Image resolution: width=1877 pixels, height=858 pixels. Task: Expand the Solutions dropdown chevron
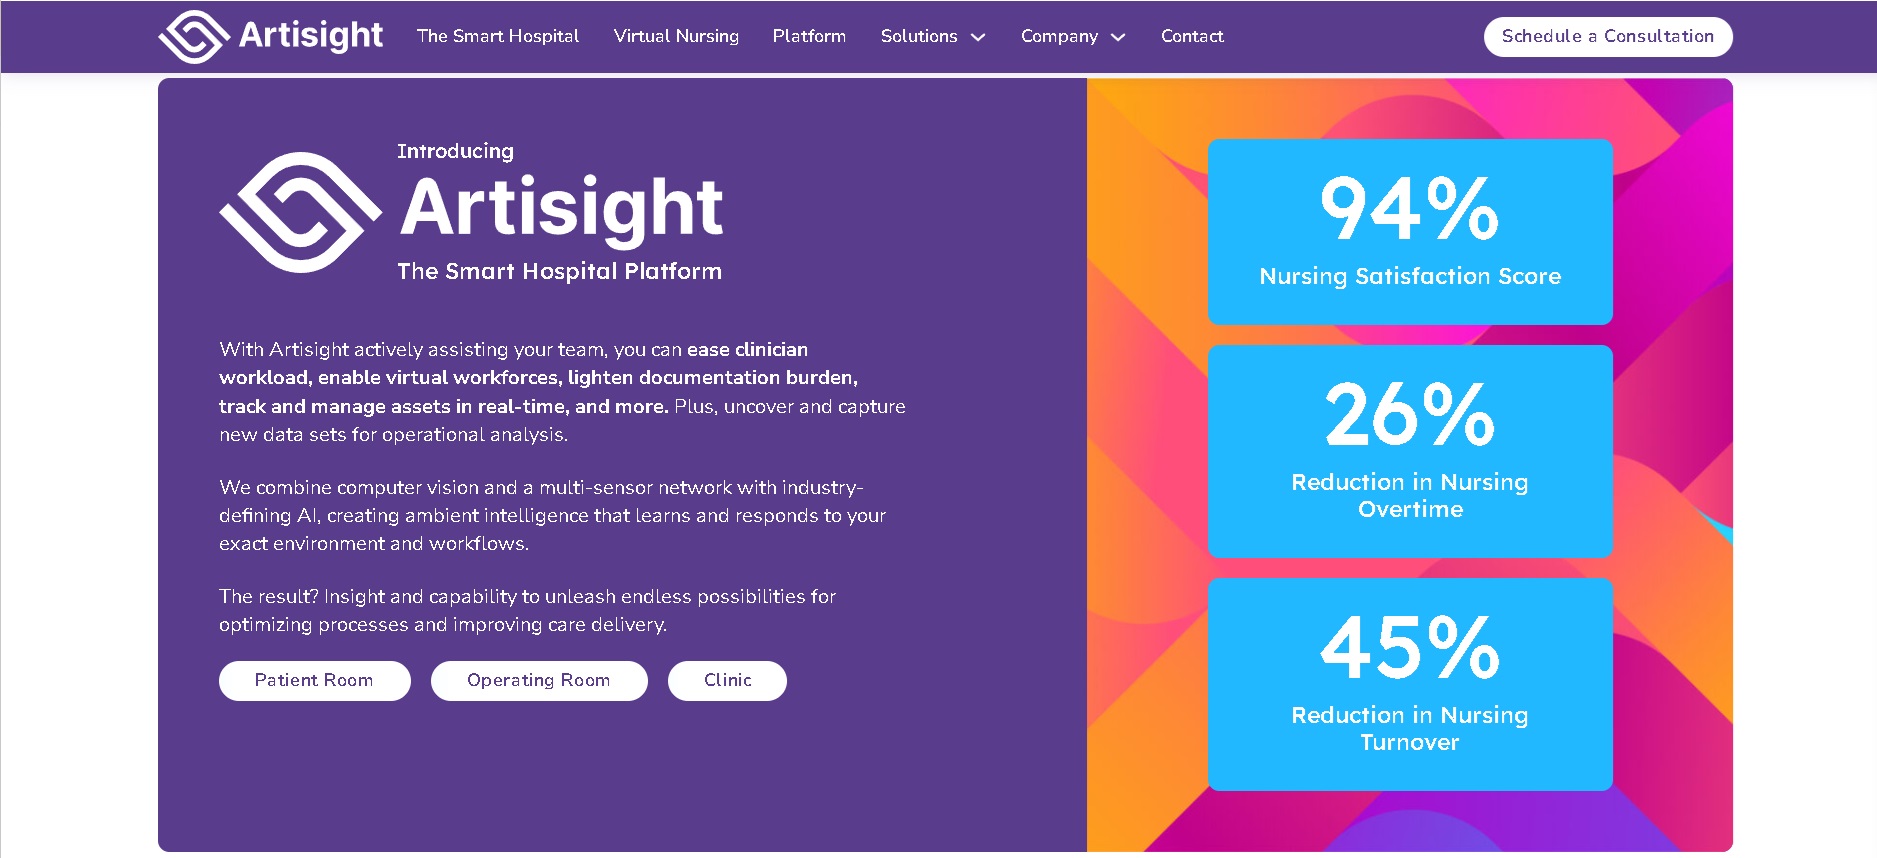click(x=978, y=37)
